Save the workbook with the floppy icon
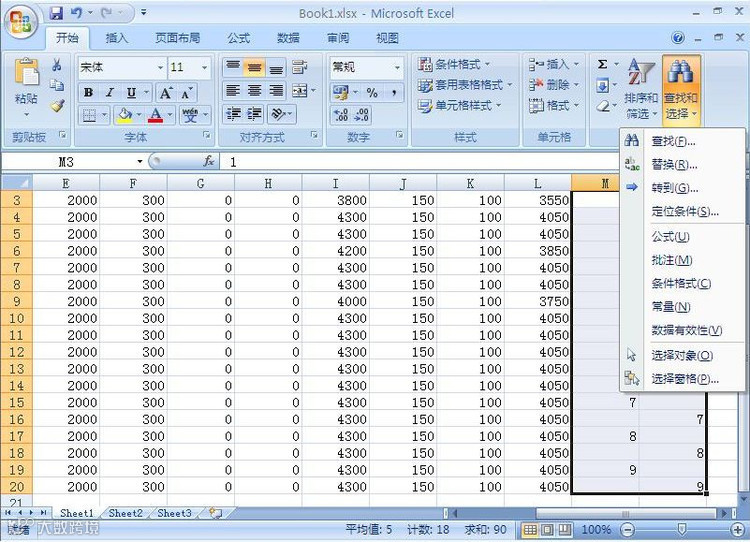Image resolution: width=750 pixels, height=542 pixels. [56, 13]
